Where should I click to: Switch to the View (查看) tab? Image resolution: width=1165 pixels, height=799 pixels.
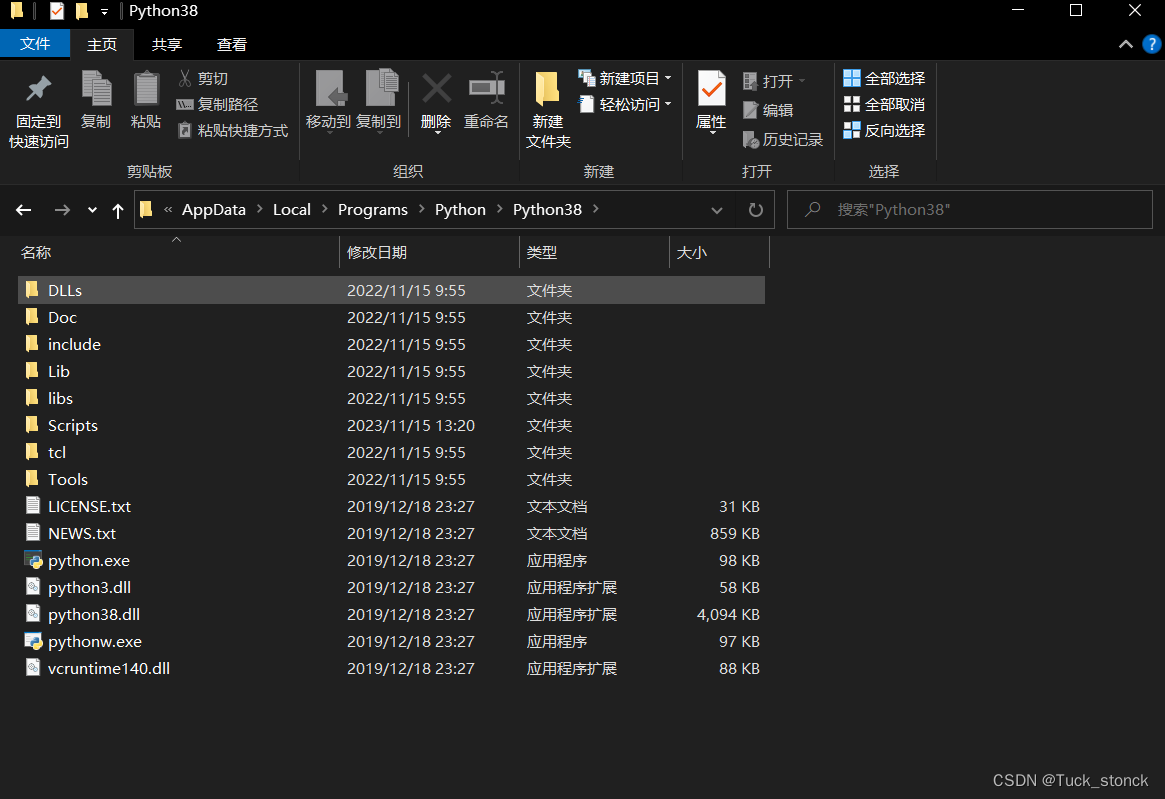click(x=231, y=45)
